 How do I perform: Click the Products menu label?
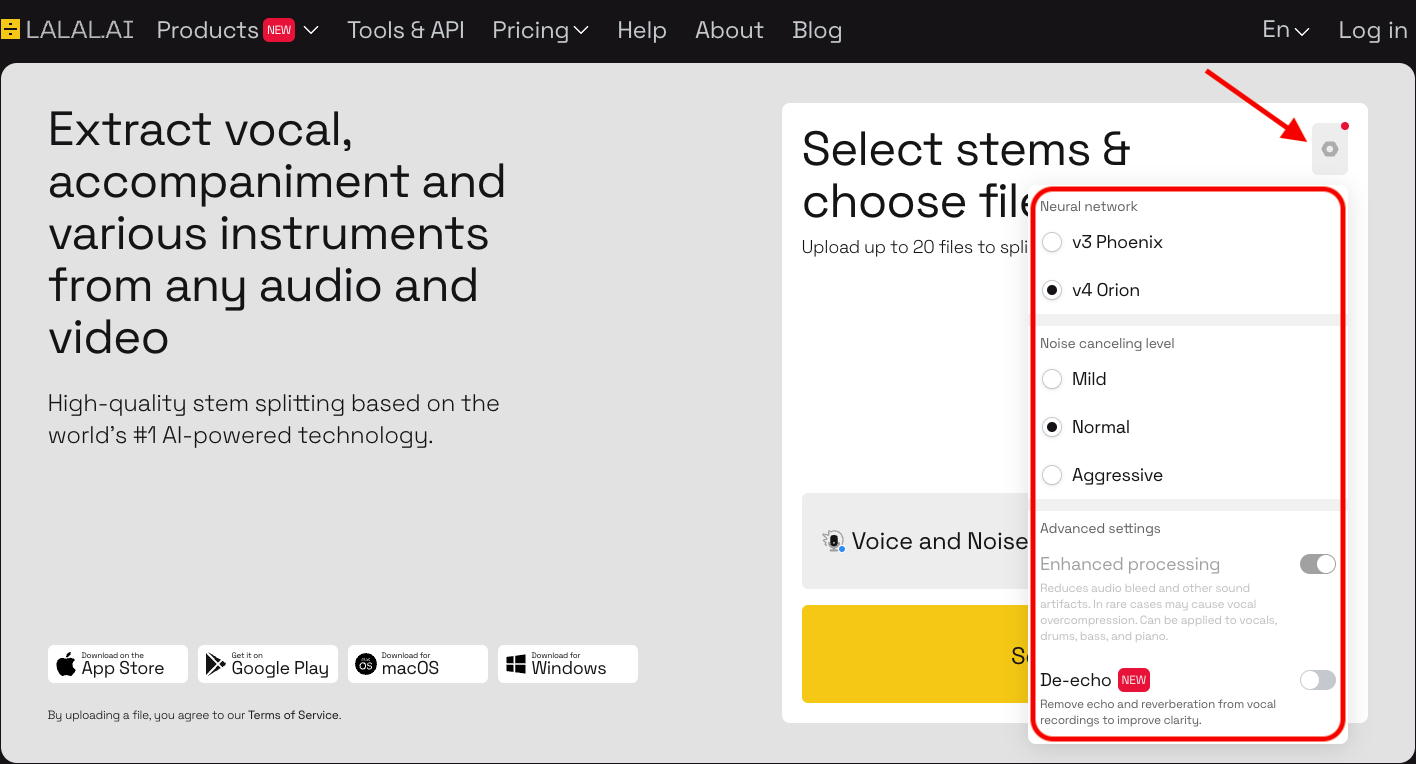(207, 30)
